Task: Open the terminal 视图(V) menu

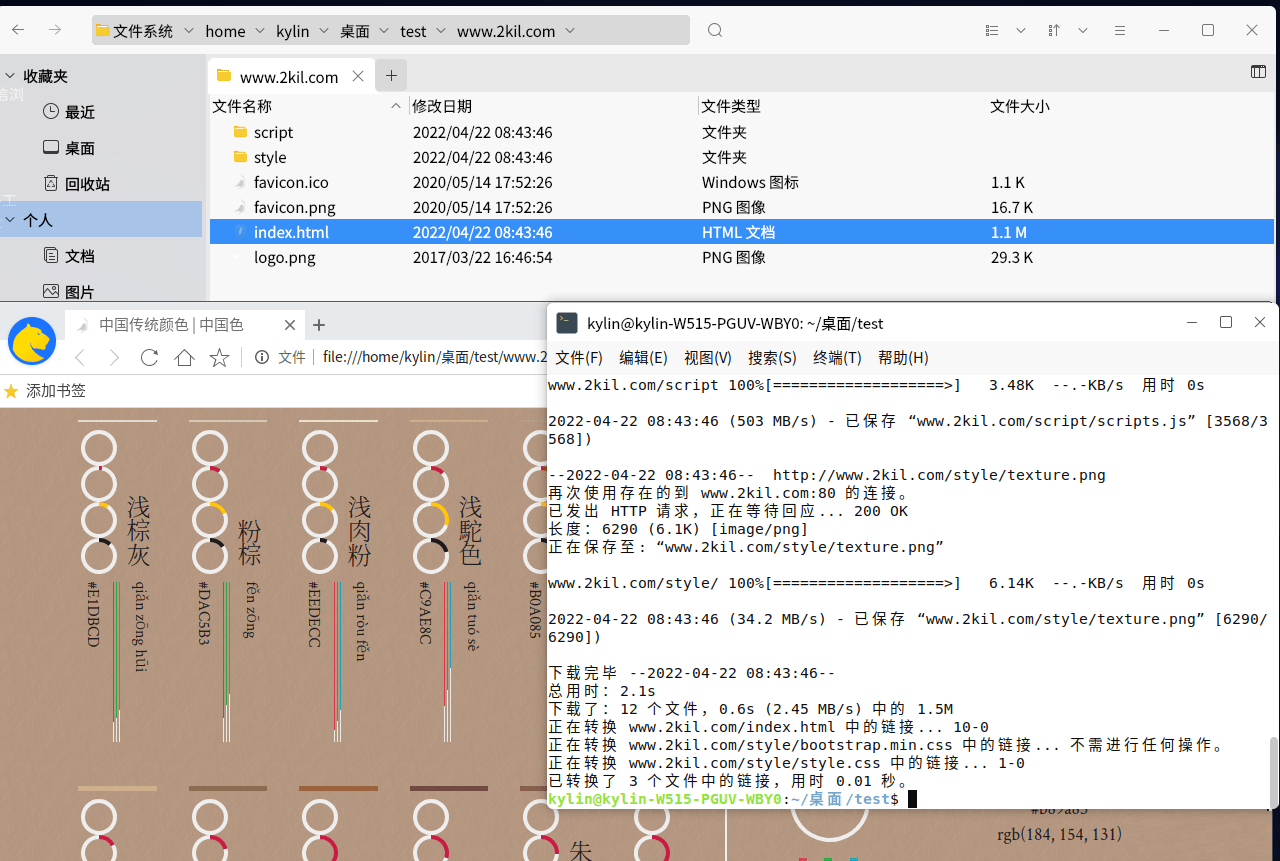Action: click(708, 357)
